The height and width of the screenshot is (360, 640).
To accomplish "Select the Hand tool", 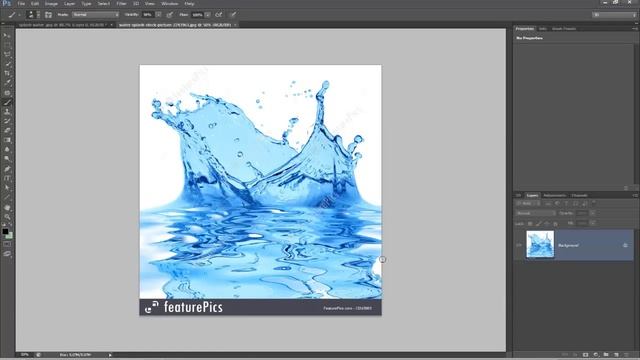I will click(x=7, y=207).
